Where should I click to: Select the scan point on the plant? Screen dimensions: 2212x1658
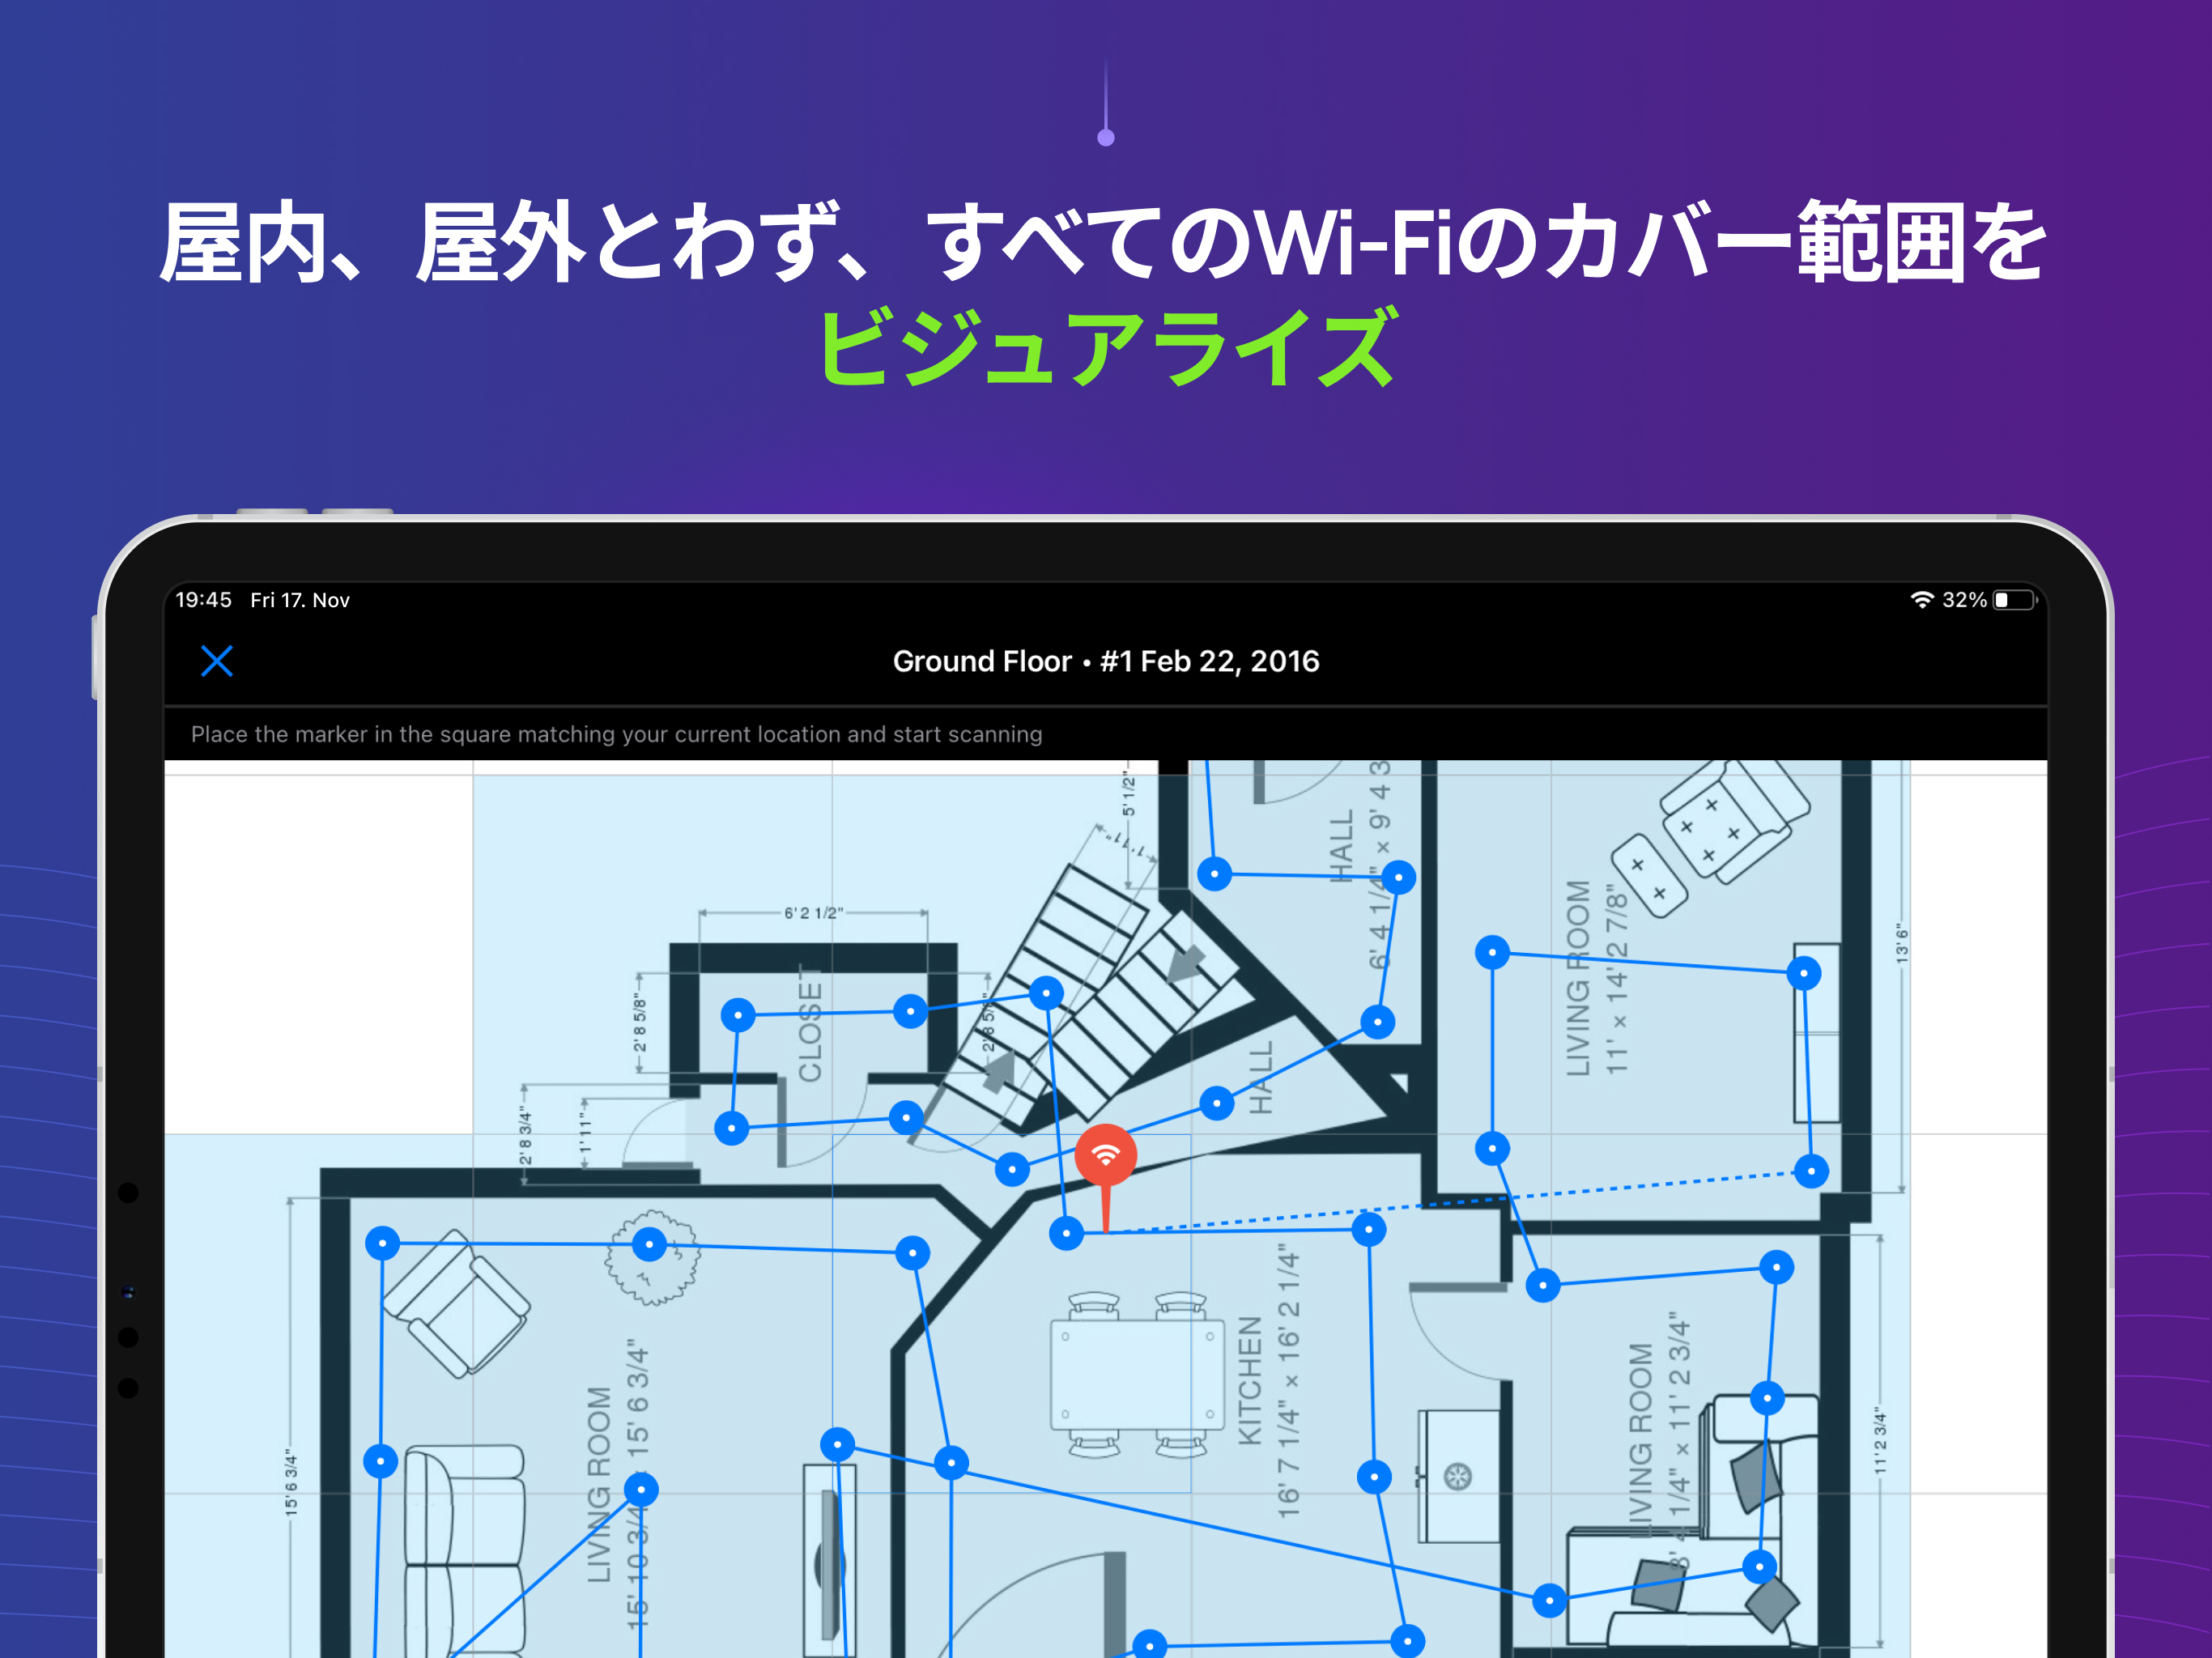click(650, 1245)
